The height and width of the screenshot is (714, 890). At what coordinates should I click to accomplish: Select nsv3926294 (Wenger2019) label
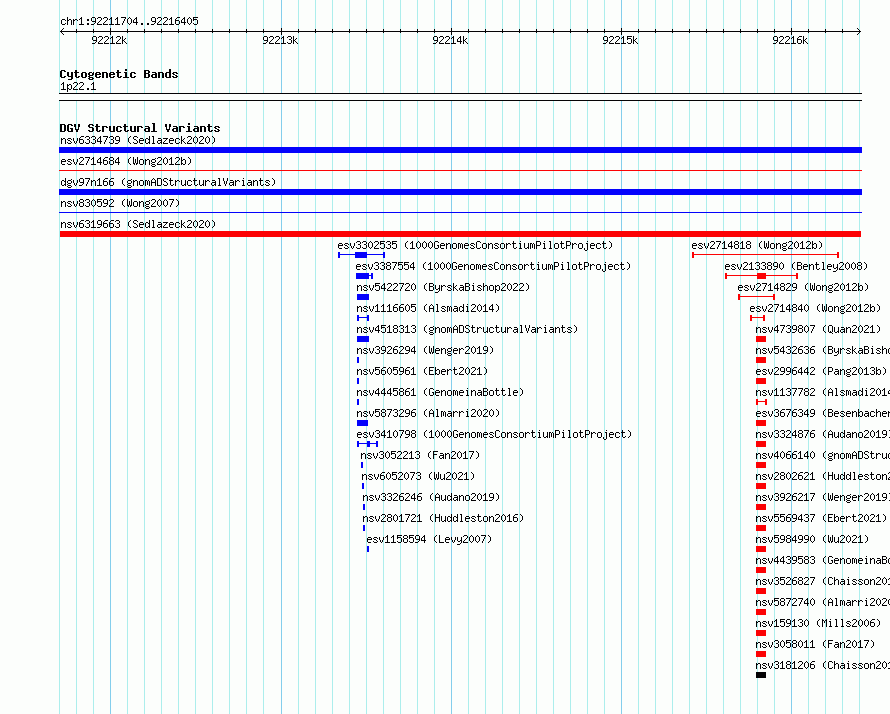coord(425,350)
